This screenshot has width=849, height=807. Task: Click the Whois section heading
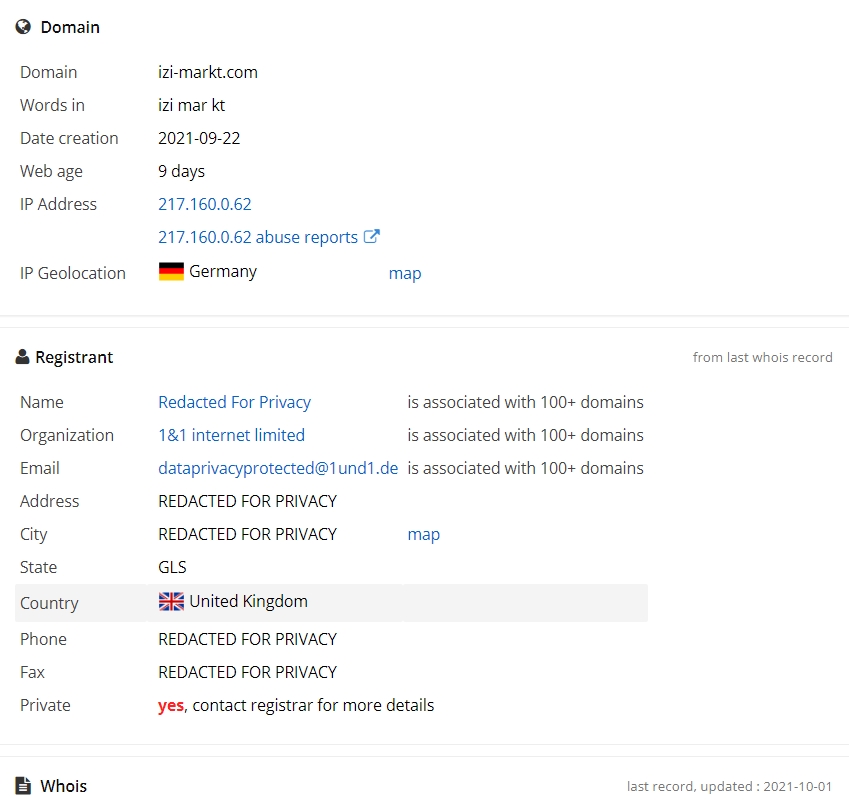click(63, 786)
